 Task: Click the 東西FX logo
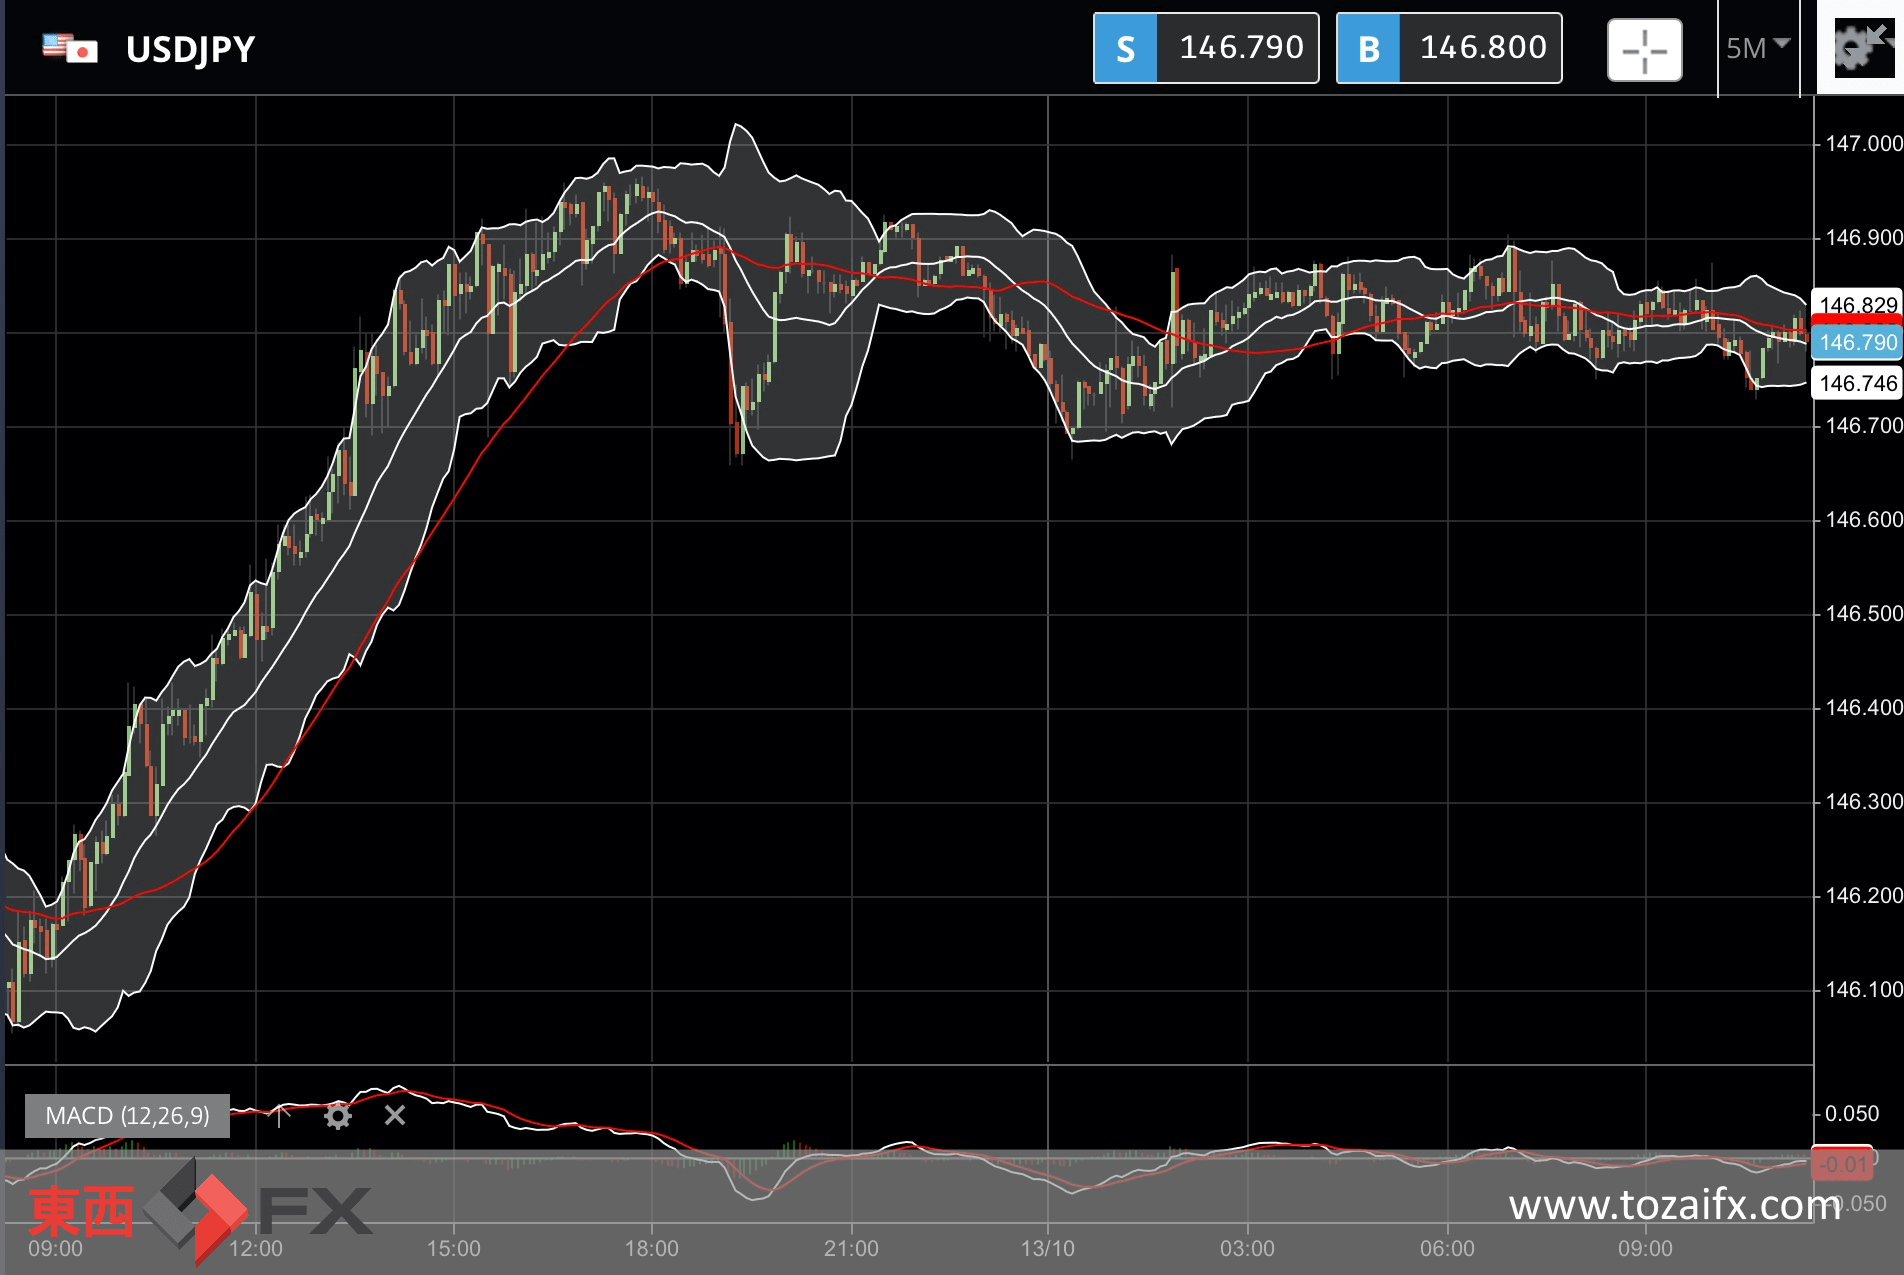pos(200,1211)
